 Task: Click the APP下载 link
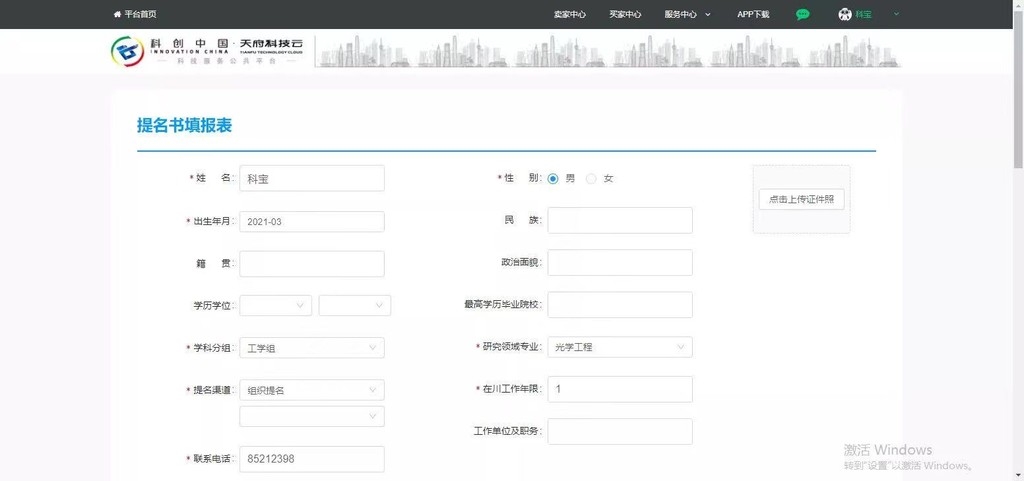click(x=753, y=14)
